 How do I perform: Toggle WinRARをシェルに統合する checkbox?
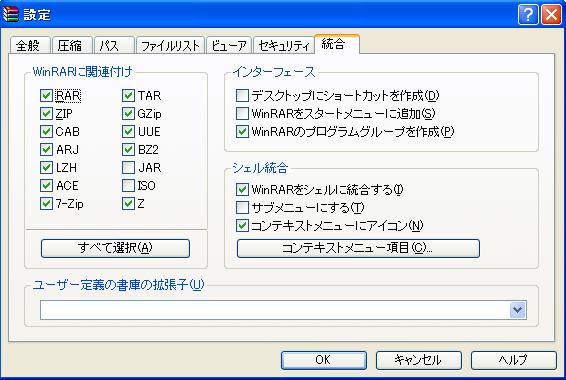click(x=242, y=189)
